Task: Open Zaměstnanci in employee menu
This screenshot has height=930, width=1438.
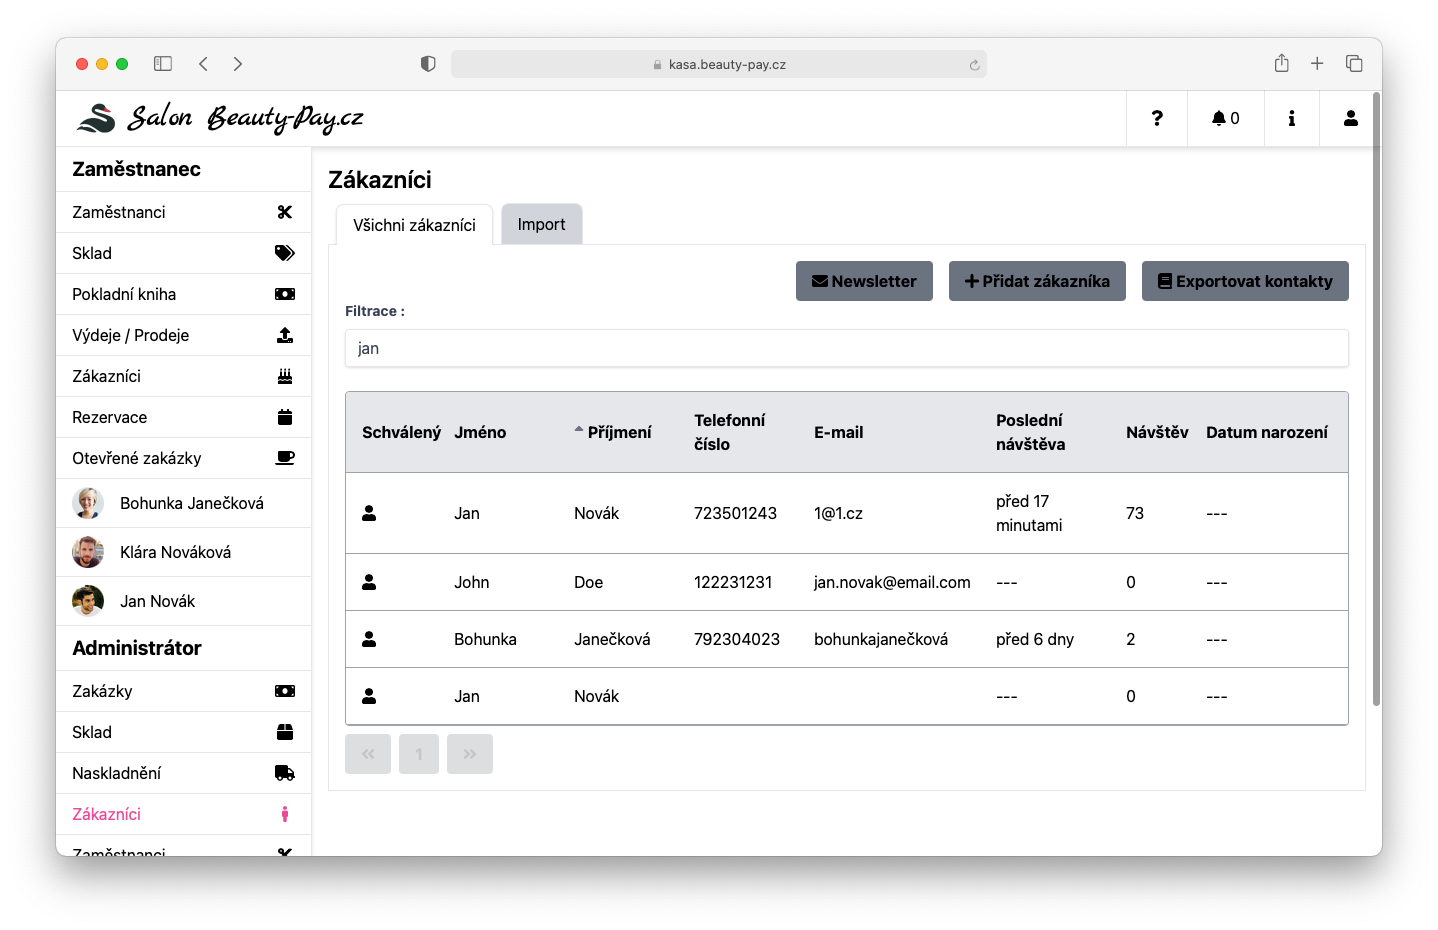Action: (184, 212)
